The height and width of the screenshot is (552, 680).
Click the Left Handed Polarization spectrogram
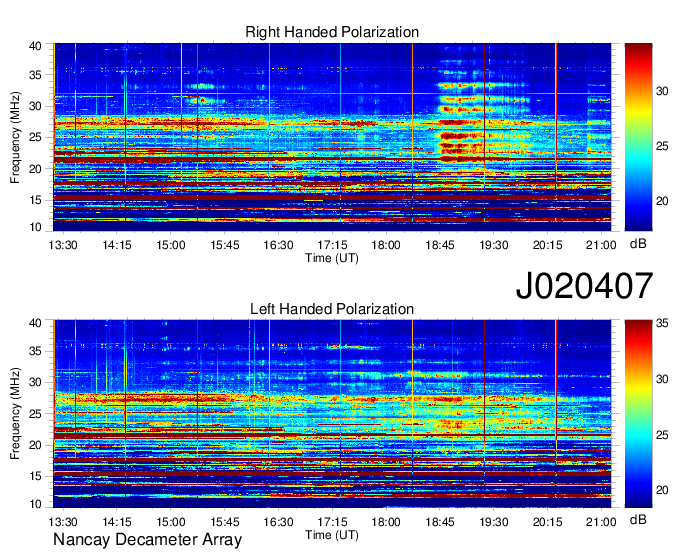(x=332, y=414)
